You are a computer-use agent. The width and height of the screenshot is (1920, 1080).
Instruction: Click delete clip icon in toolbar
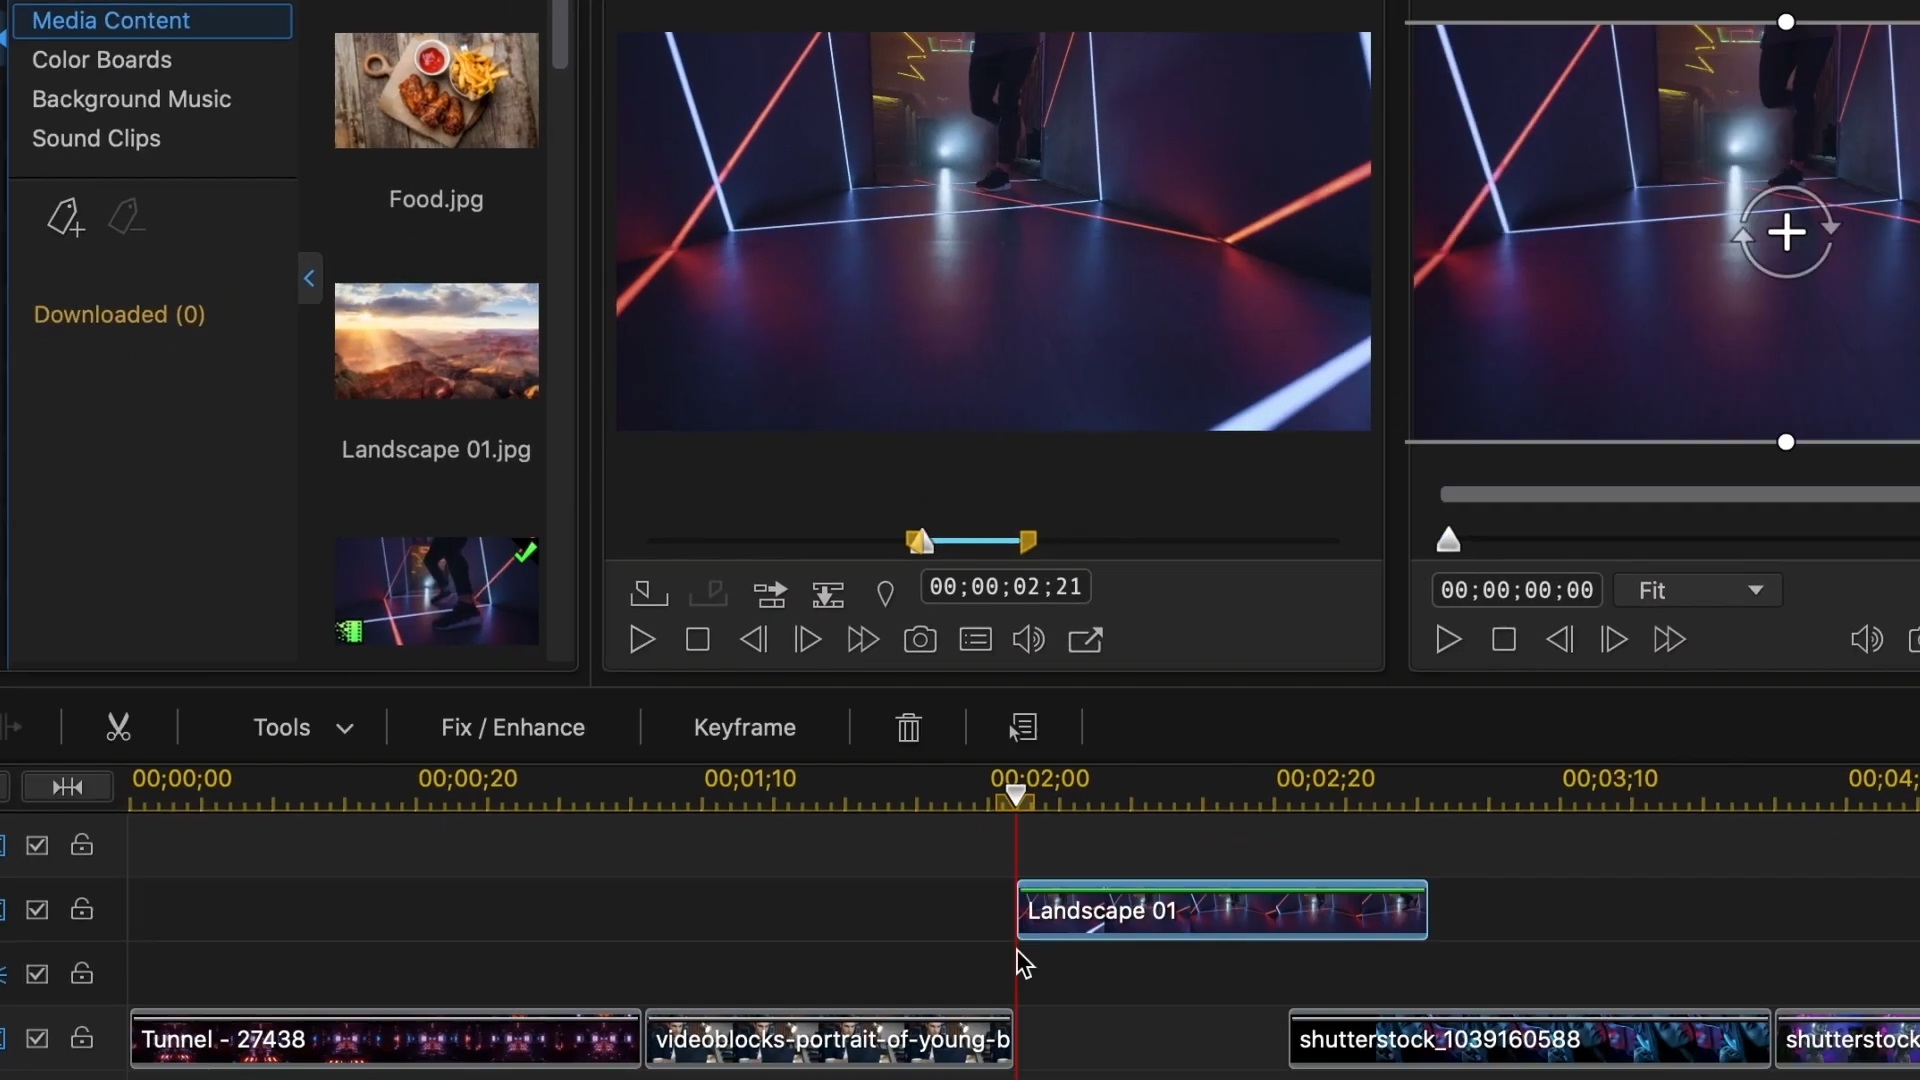(x=909, y=727)
